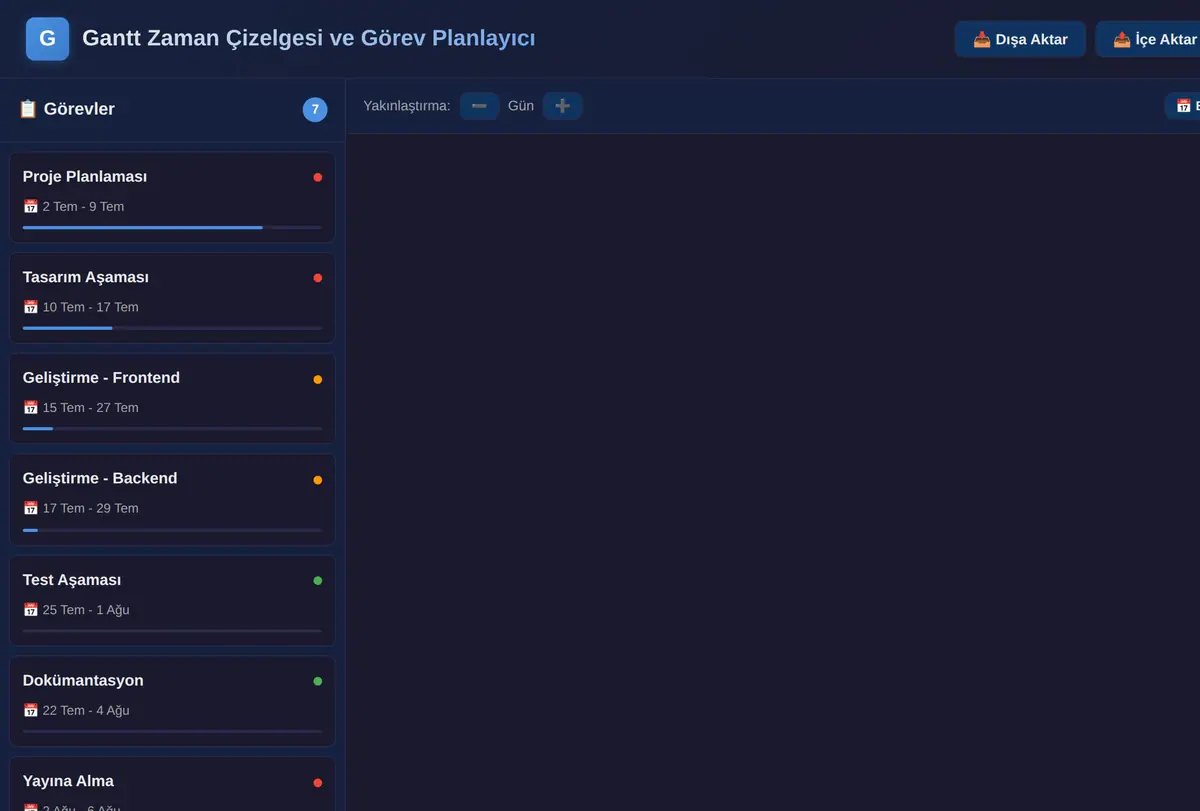Select the Geliştirme - Frontend task

(x=172, y=398)
